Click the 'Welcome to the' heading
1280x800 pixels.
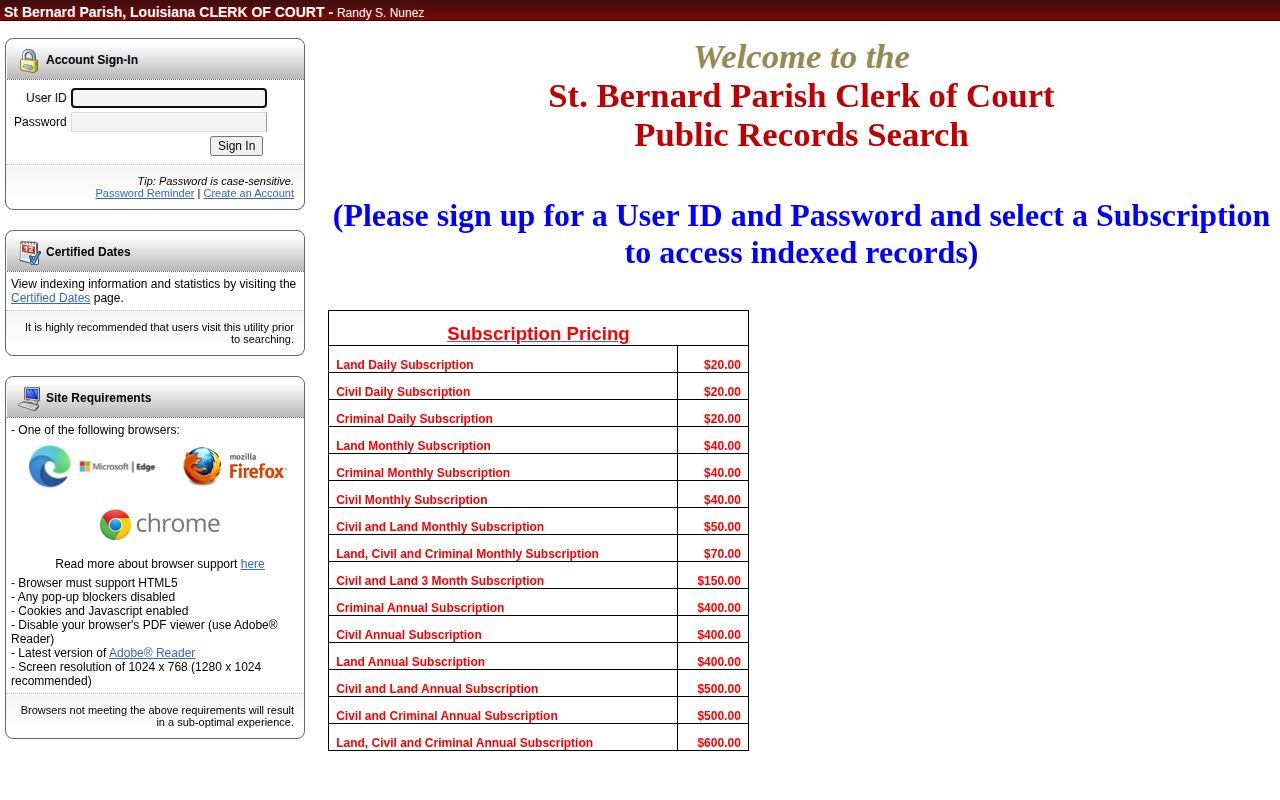coord(801,57)
